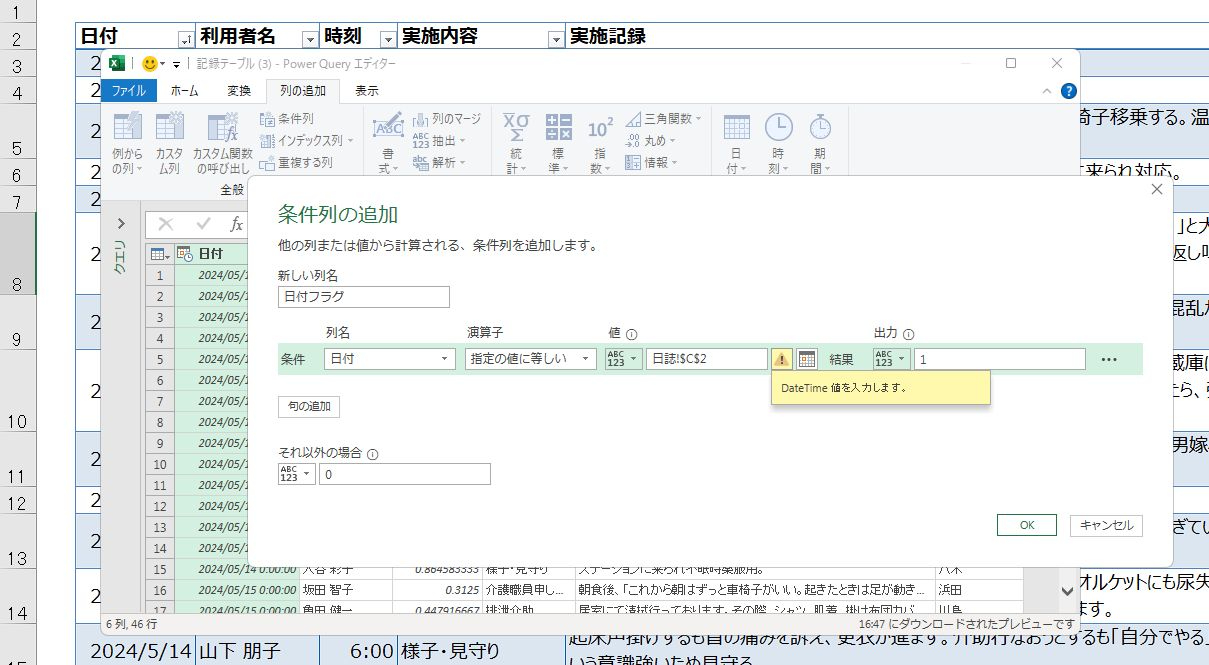Click the info icon next to 値

(x=632, y=335)
